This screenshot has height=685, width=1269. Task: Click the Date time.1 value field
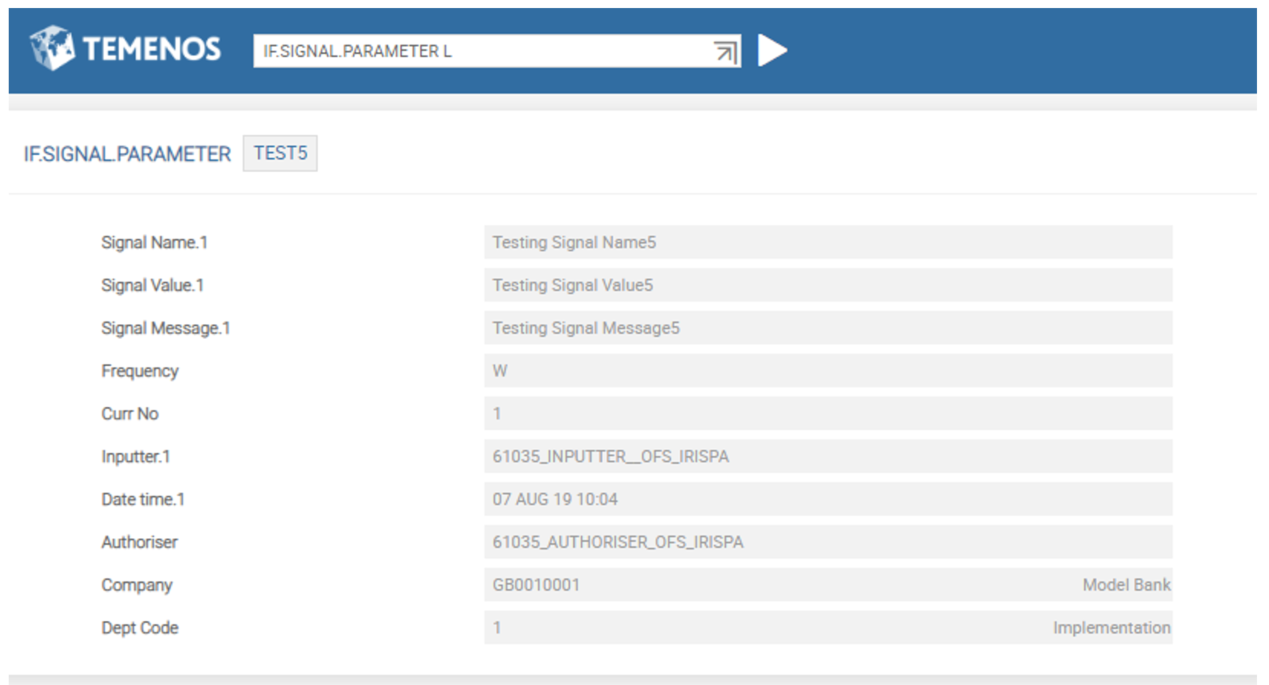coord(827,499)
